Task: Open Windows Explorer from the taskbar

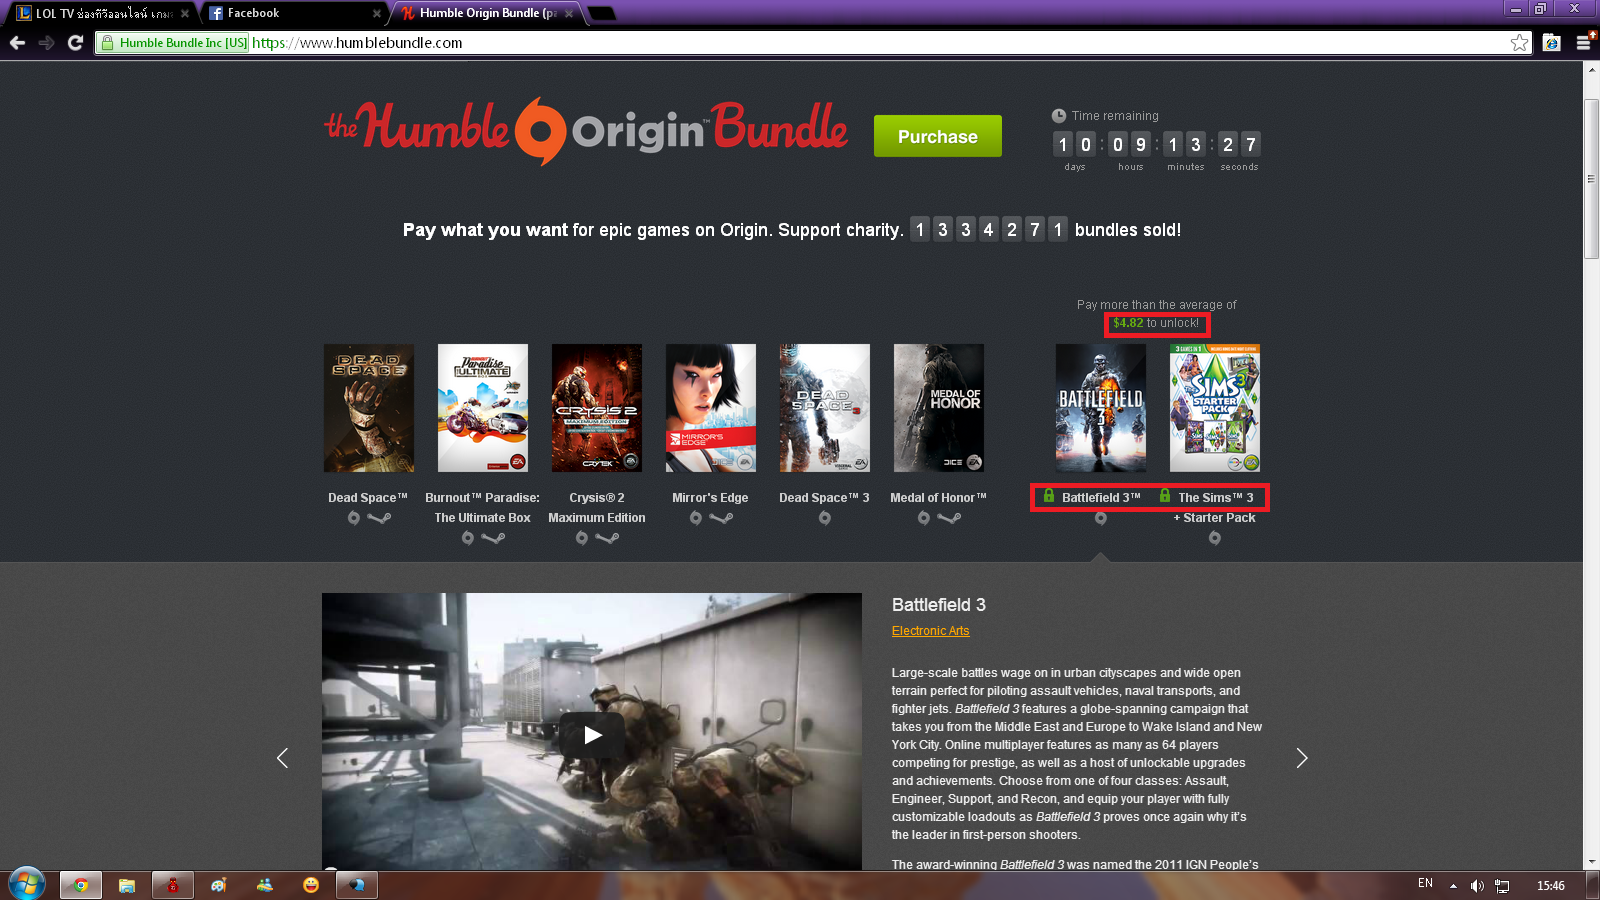Action: click(127, 885)
